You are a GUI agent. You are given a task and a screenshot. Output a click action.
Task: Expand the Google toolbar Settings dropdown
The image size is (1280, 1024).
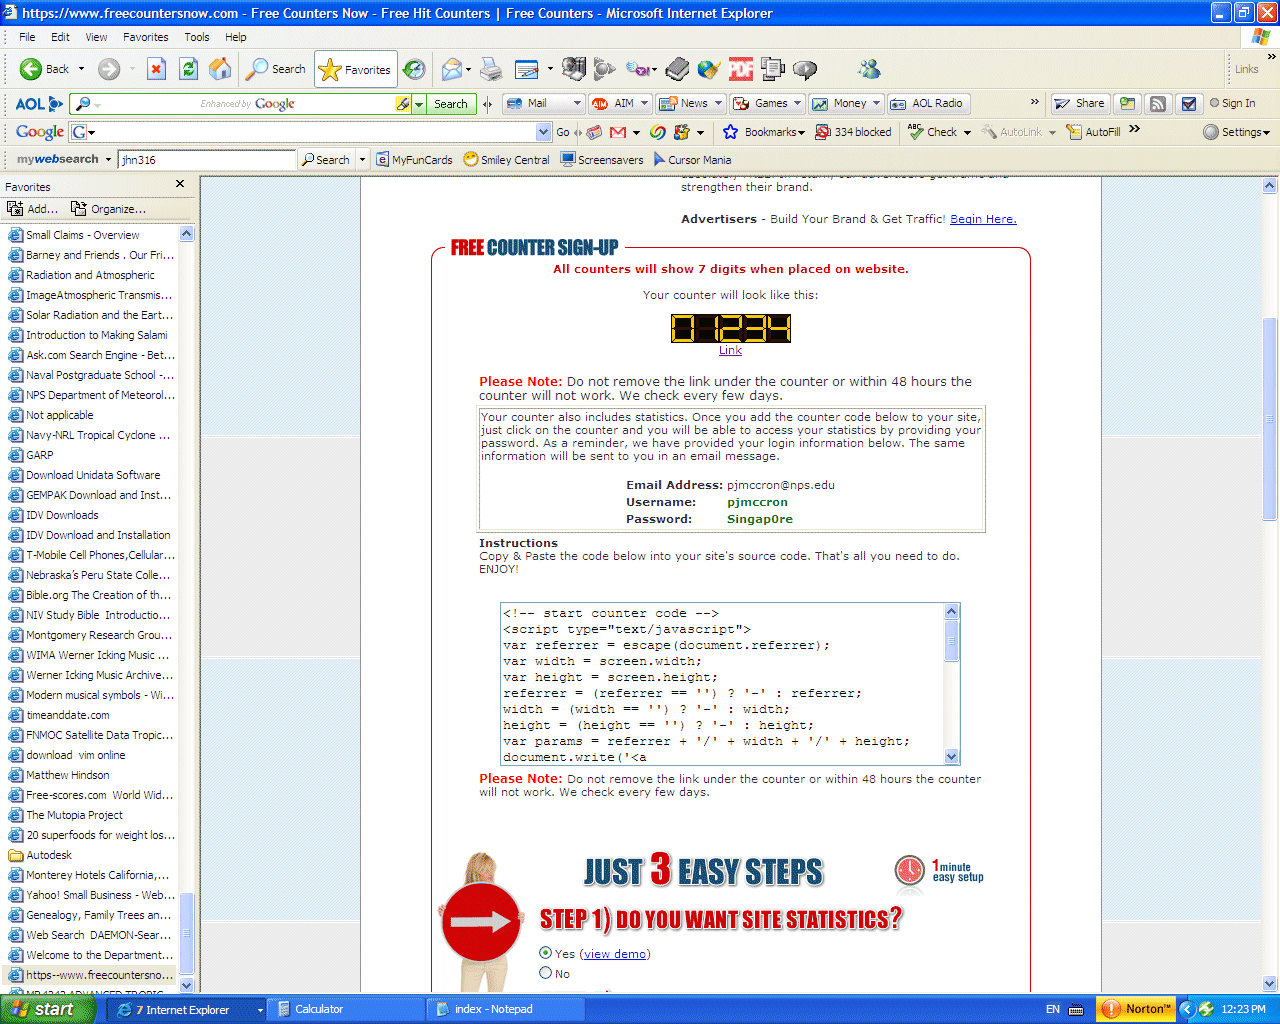click(1237, 132)
